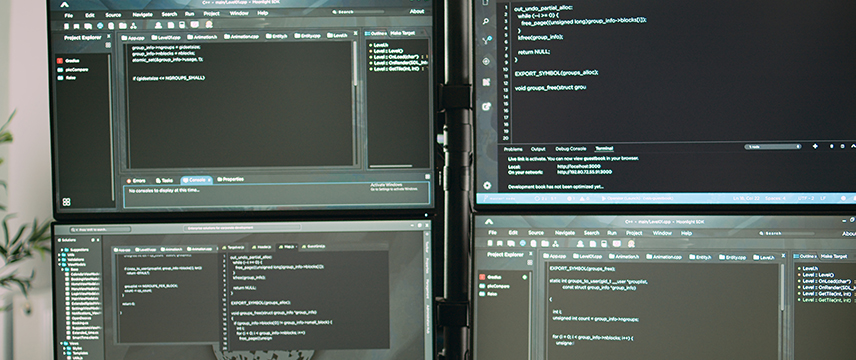The width and height of the screenshot is (856, 360).
Task: Add a new terminal with plus icon
Action: pyautogui.click(x=815, y=146)
